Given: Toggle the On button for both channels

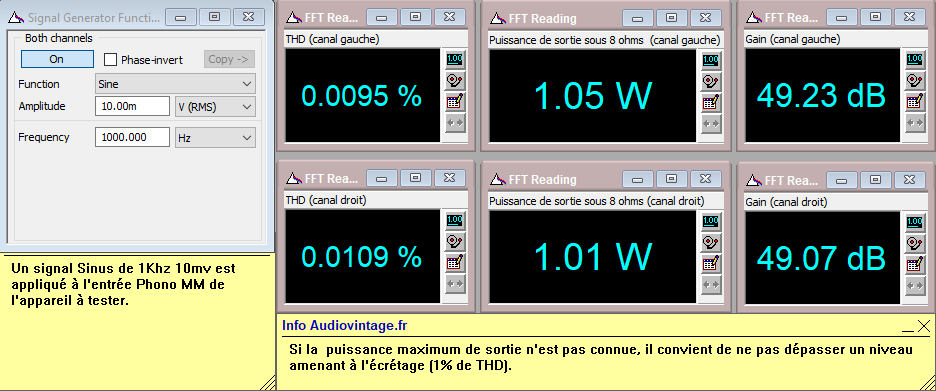Looking at the screenshot, I should 57,59.
